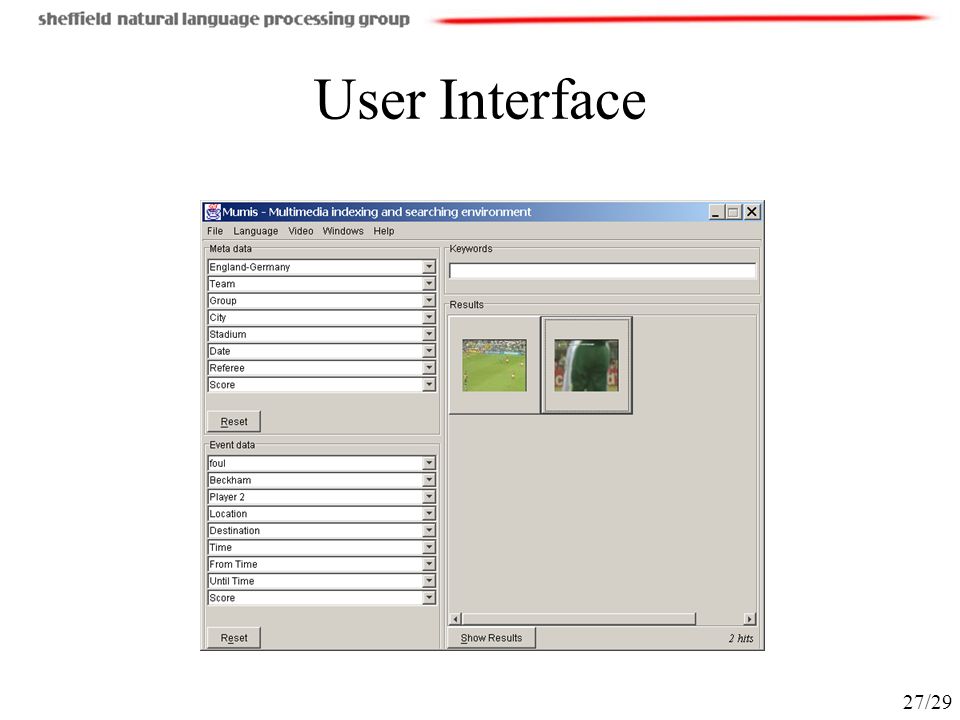Click the Mumis application title icon
The width and height of the screenshot is (960, 720).
212,212
